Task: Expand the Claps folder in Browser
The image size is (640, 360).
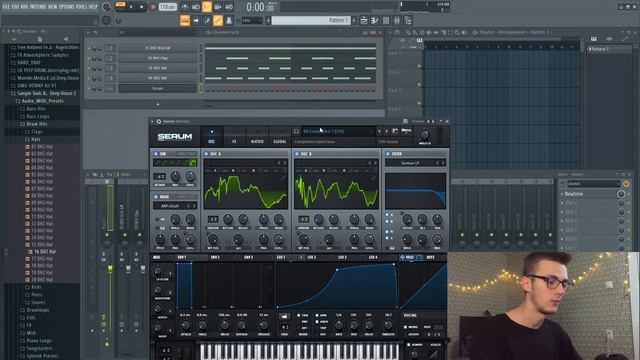Action: pyautogui.click(x=33, y=131)
